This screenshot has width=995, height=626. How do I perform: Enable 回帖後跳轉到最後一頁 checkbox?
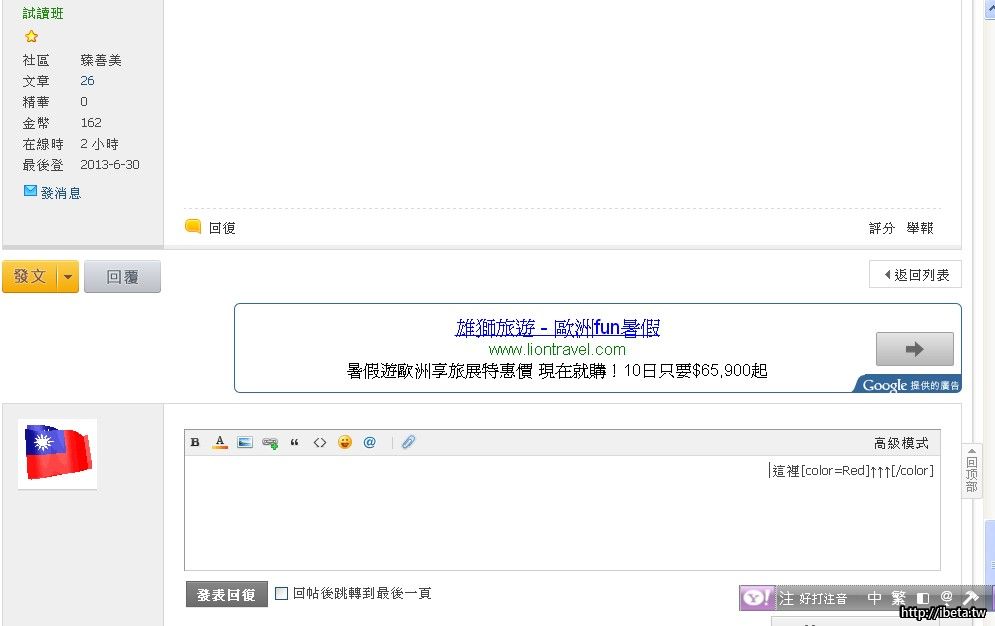282,594
